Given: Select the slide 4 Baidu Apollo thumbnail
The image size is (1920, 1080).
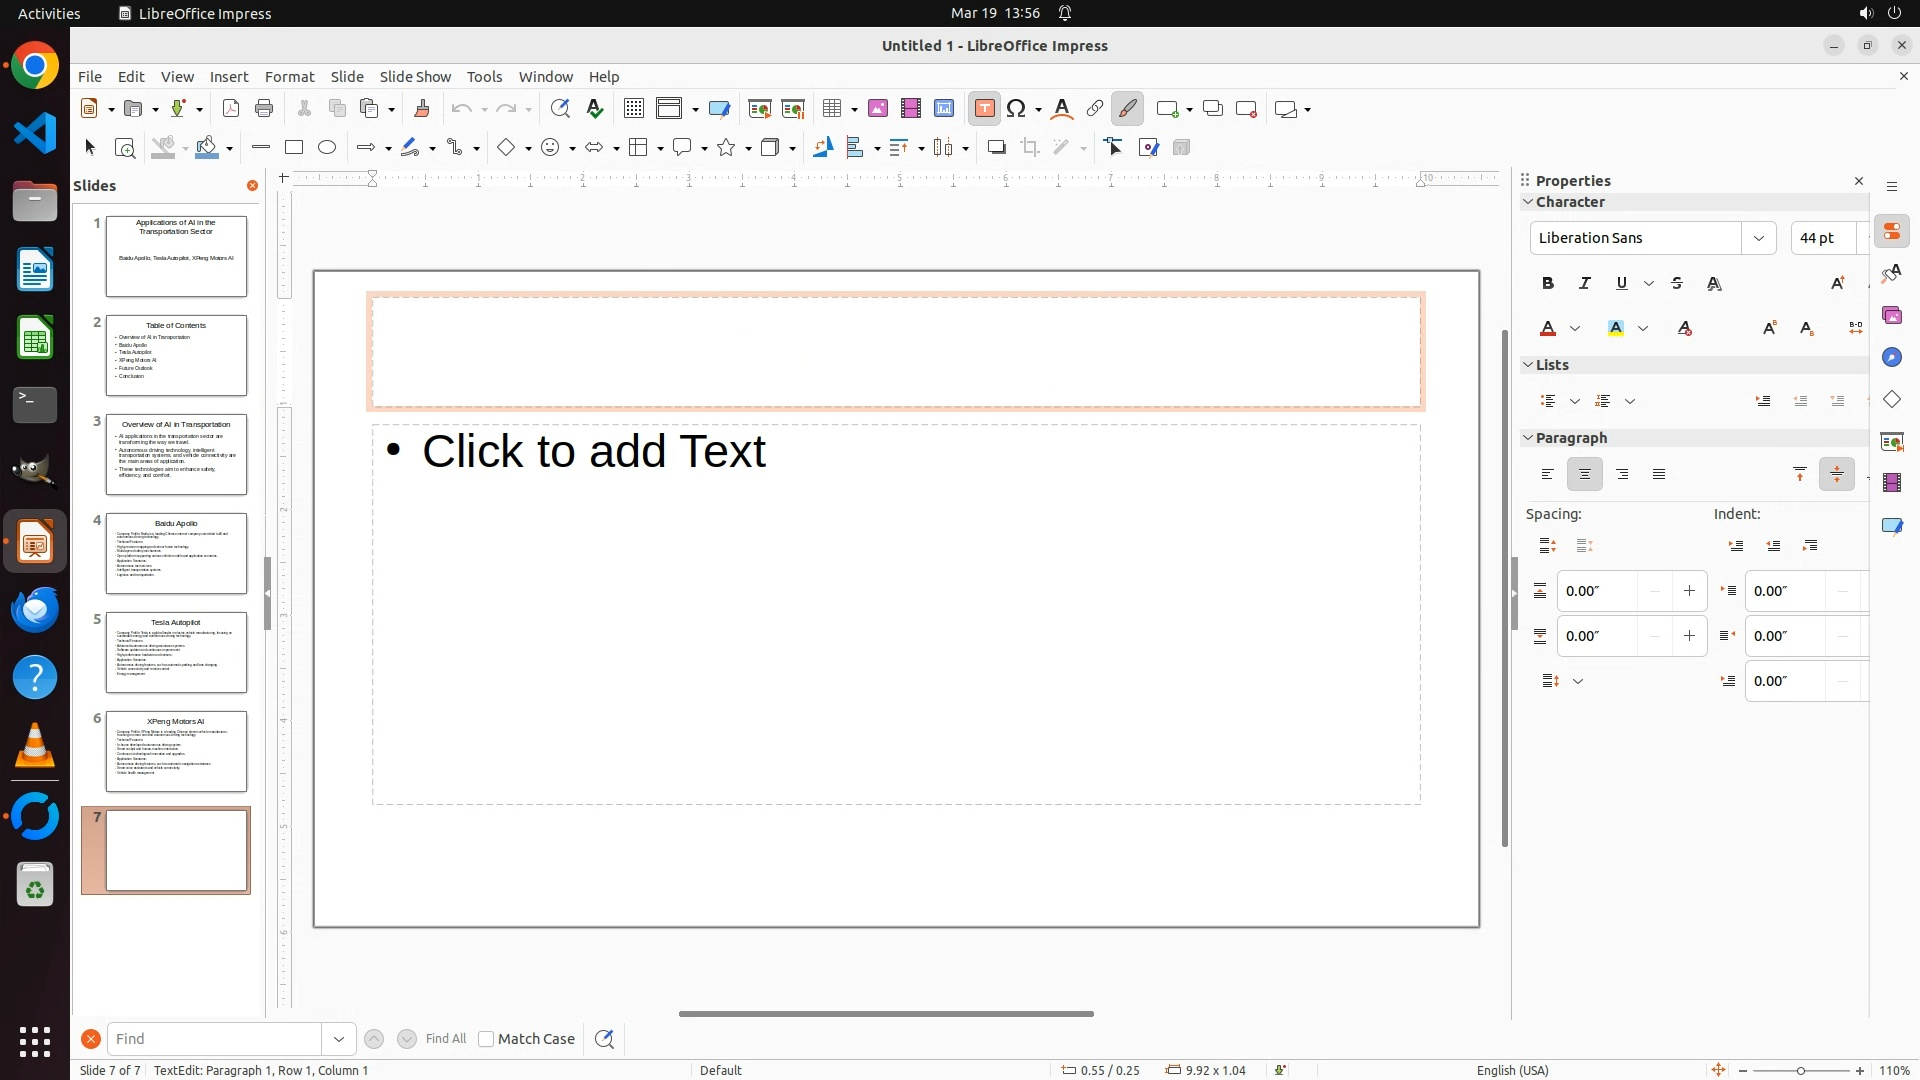Looking at the screenshot, I should click(x=176, y=553).
